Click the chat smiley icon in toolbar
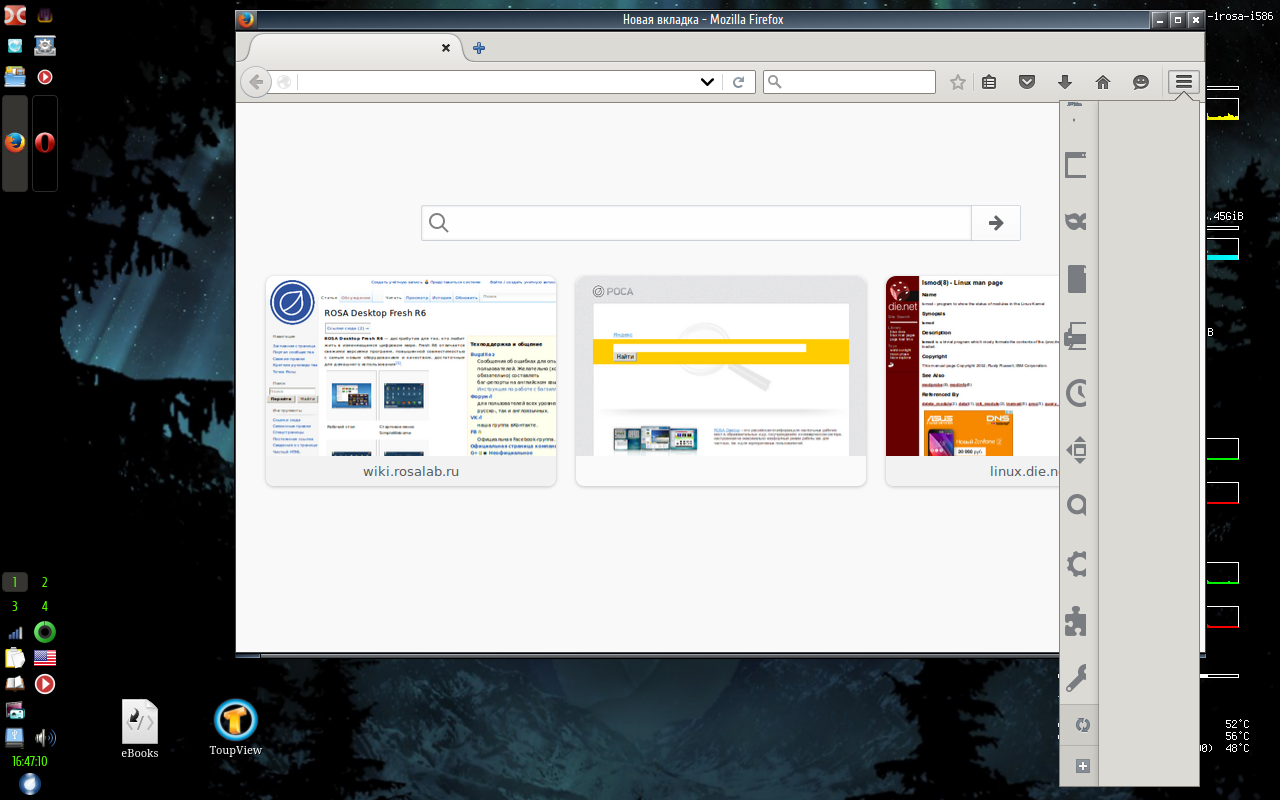1280x800 pixels. tap(1141, 83)
